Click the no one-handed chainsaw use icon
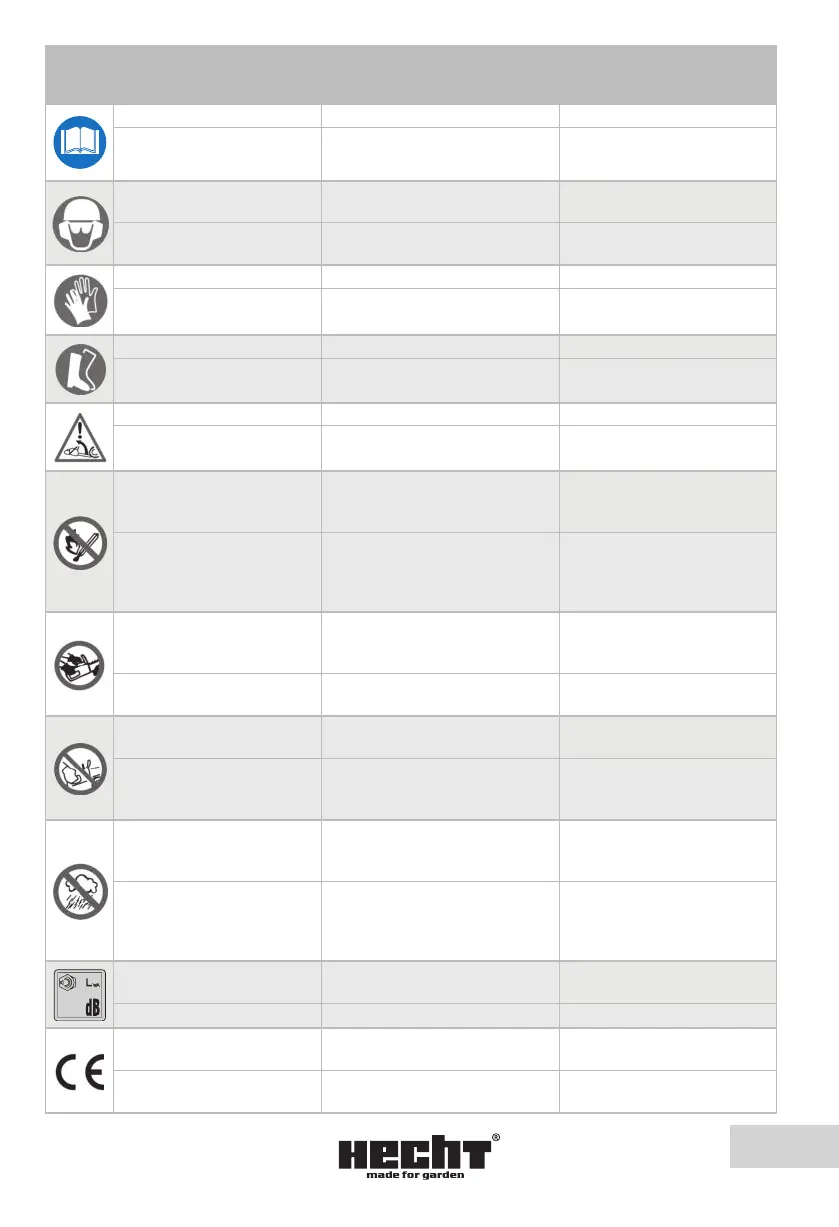 82,664
